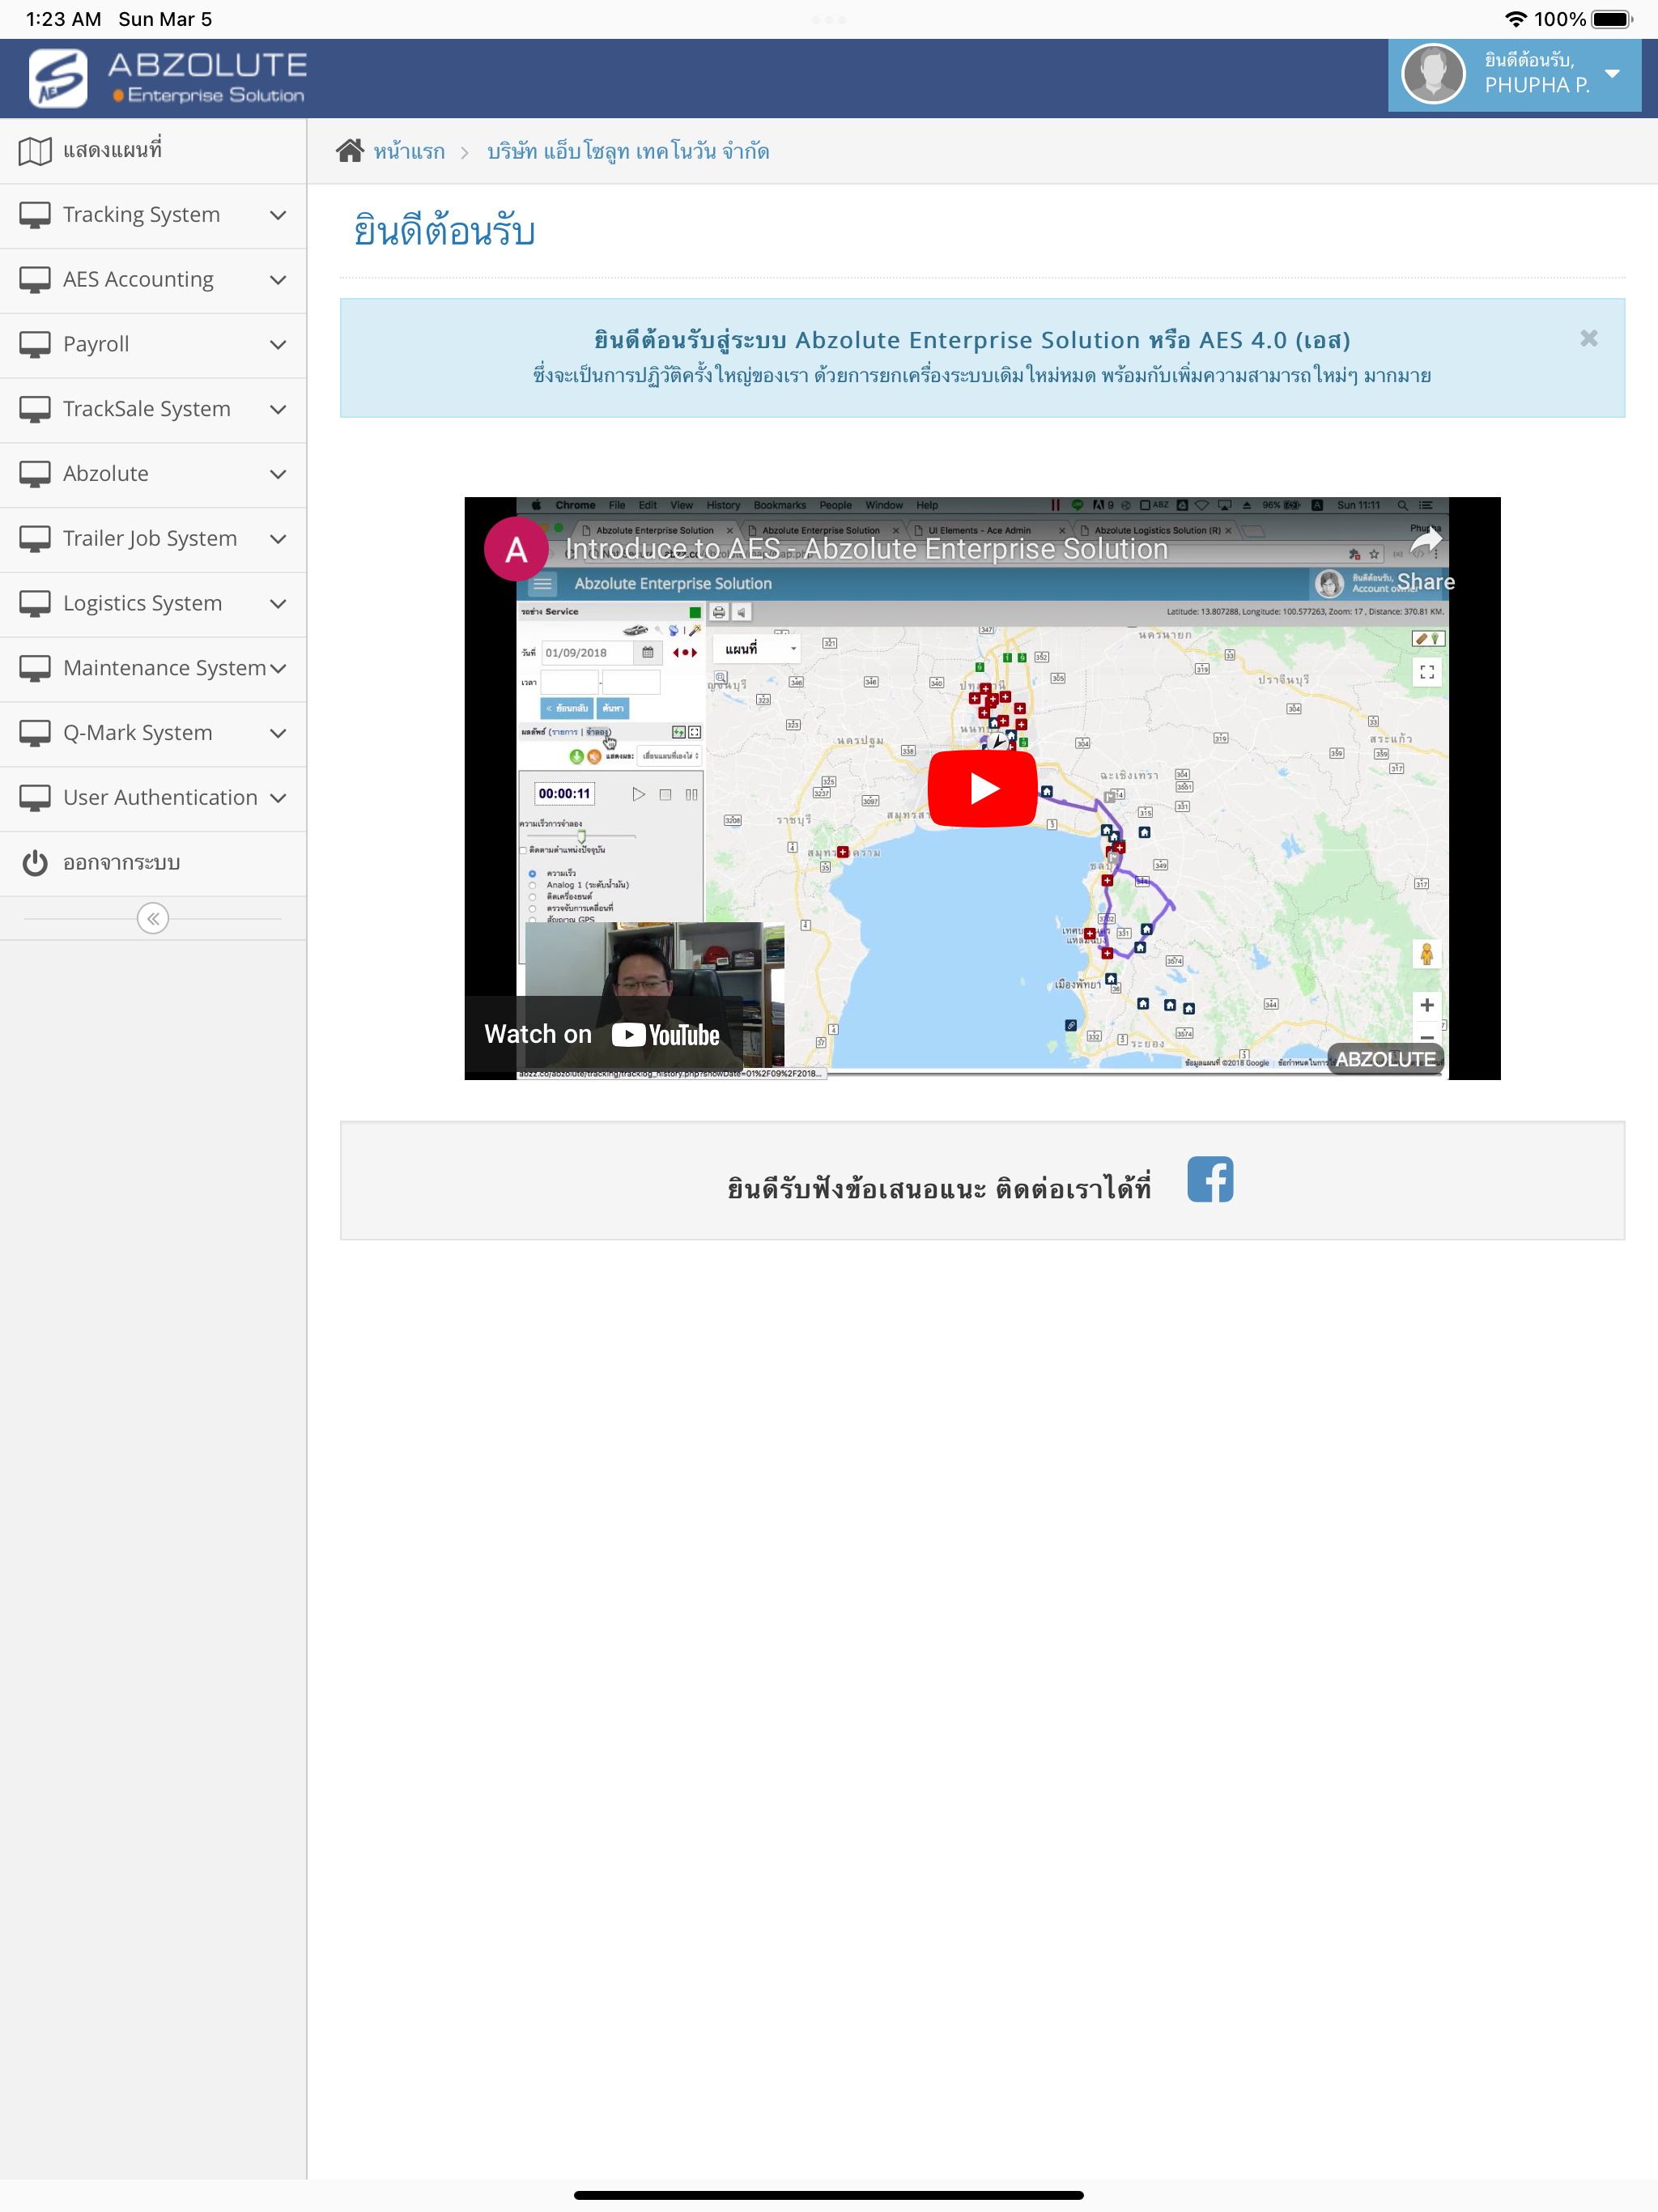Open the user account dropdown arrow
1658x2212 pixels.
pyautogui.click(x=1612, y=74)
